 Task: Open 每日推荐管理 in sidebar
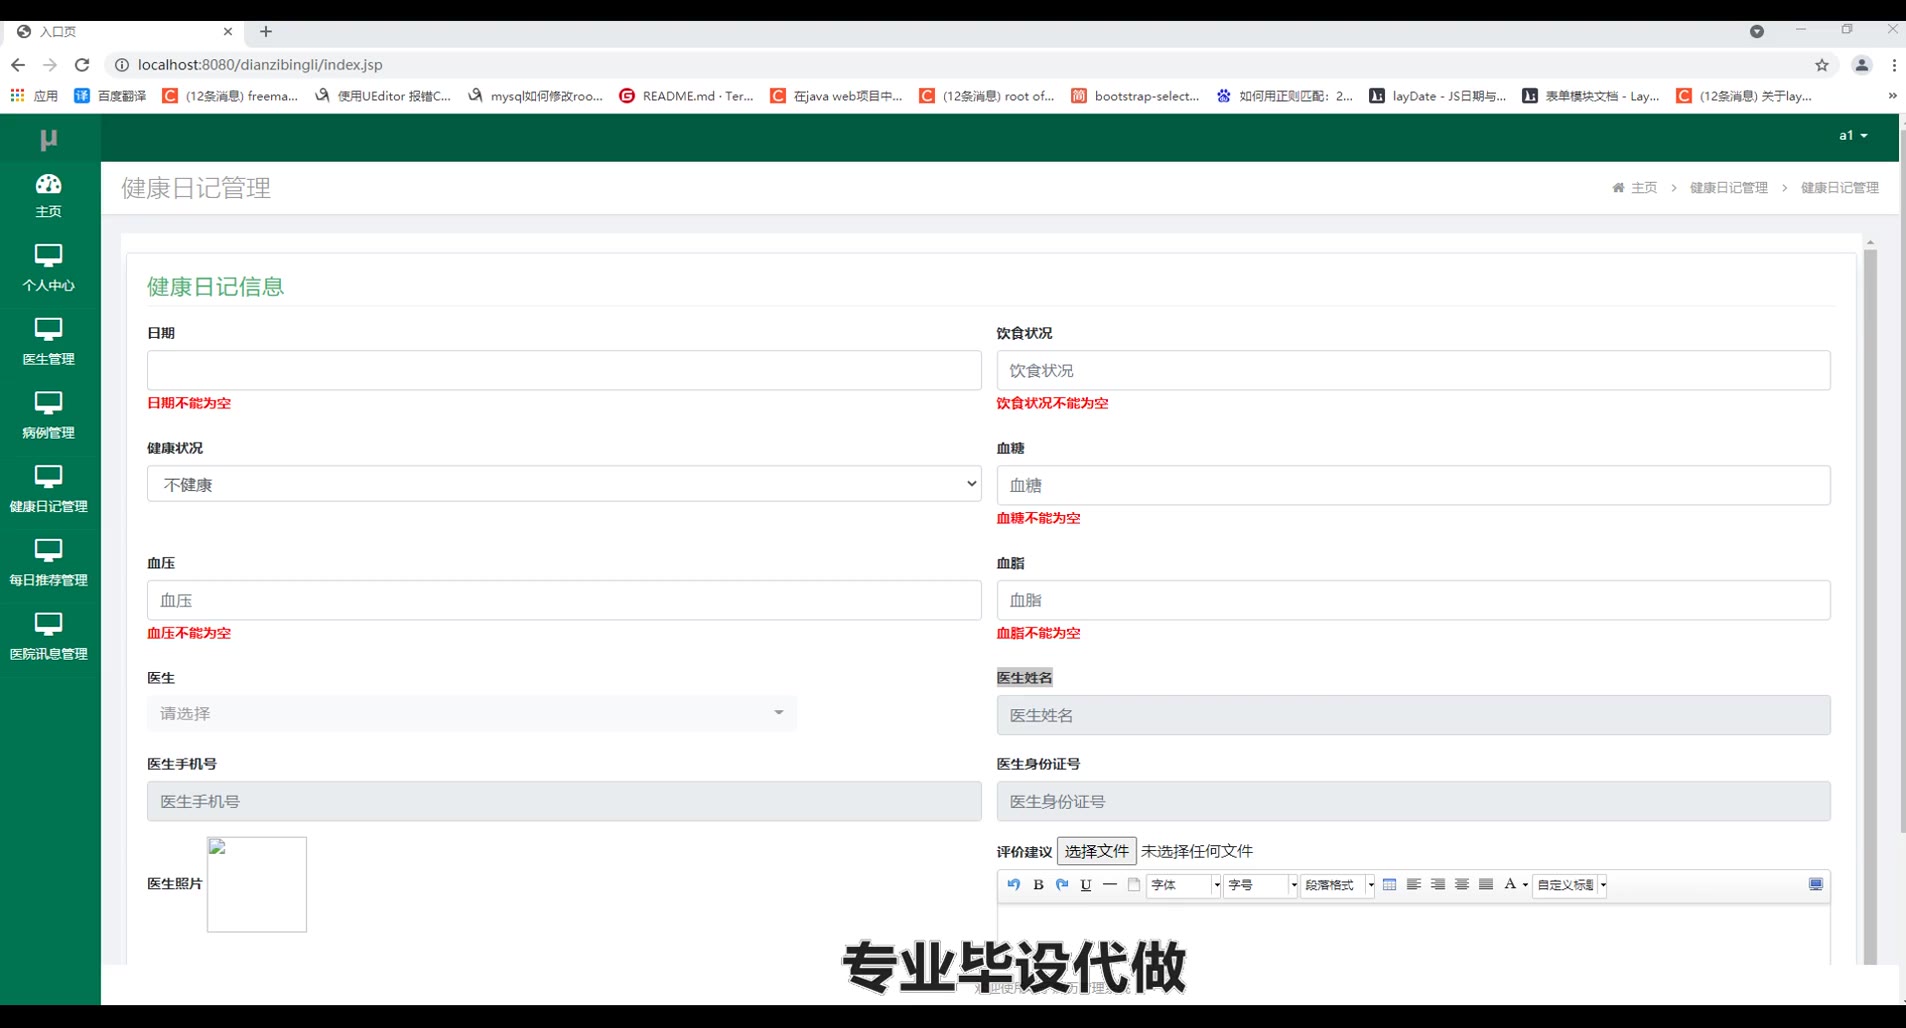coord(48,564)
